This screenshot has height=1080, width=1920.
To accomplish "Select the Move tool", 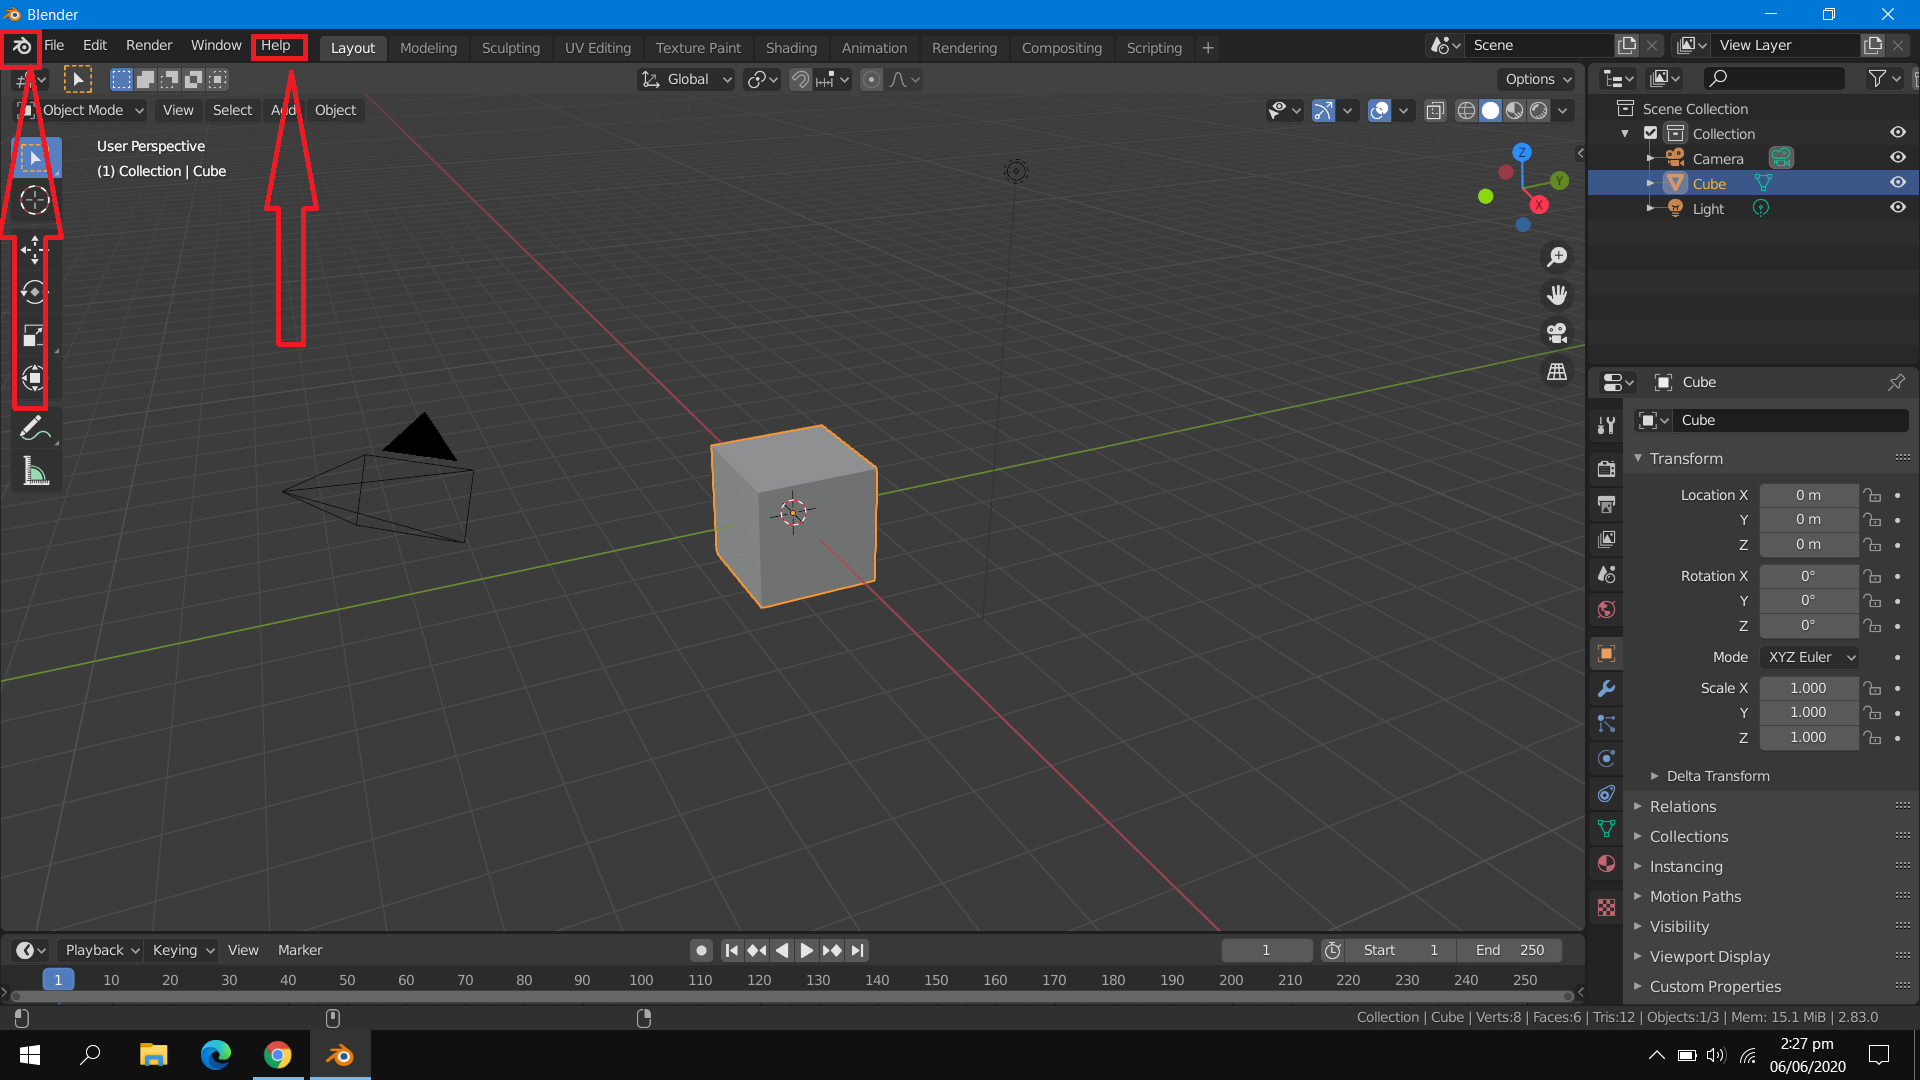I will pyautogui.click(x=35, y=250).
